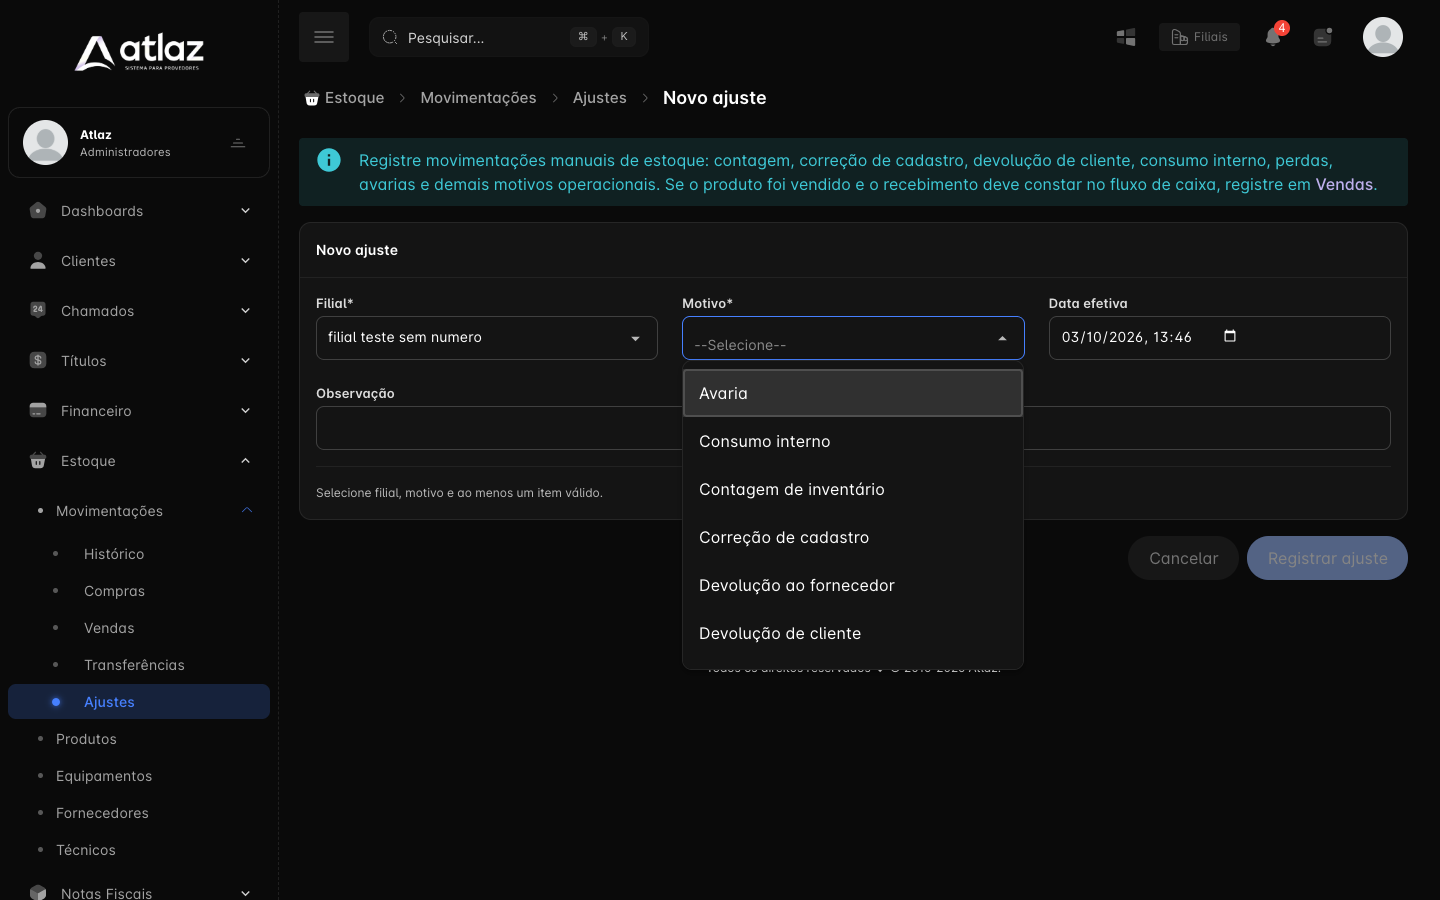Image resolution: width=1440 pixels, height=900 pixels.
Task: Click the Financeiro card icon
Action: point(38,410)
